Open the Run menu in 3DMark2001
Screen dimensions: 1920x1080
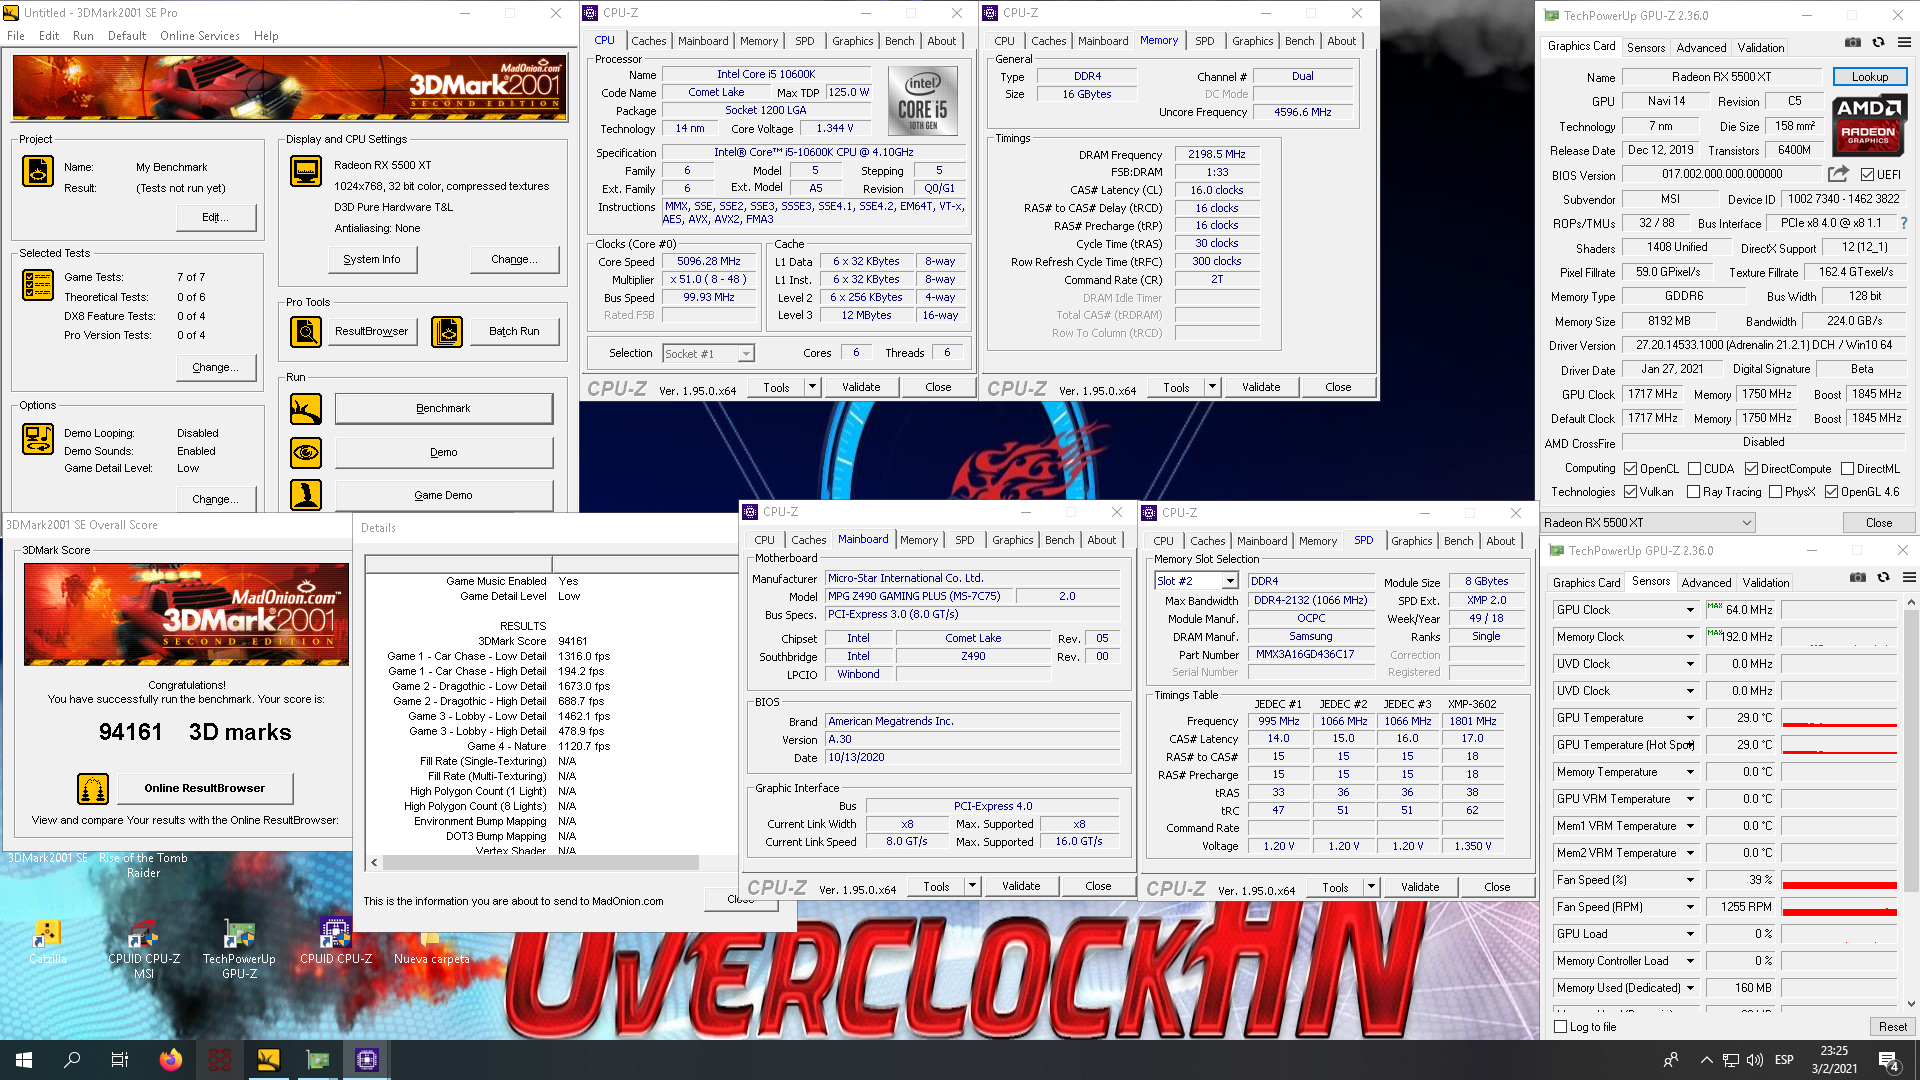pyautogui.click(x=83, y=36)
